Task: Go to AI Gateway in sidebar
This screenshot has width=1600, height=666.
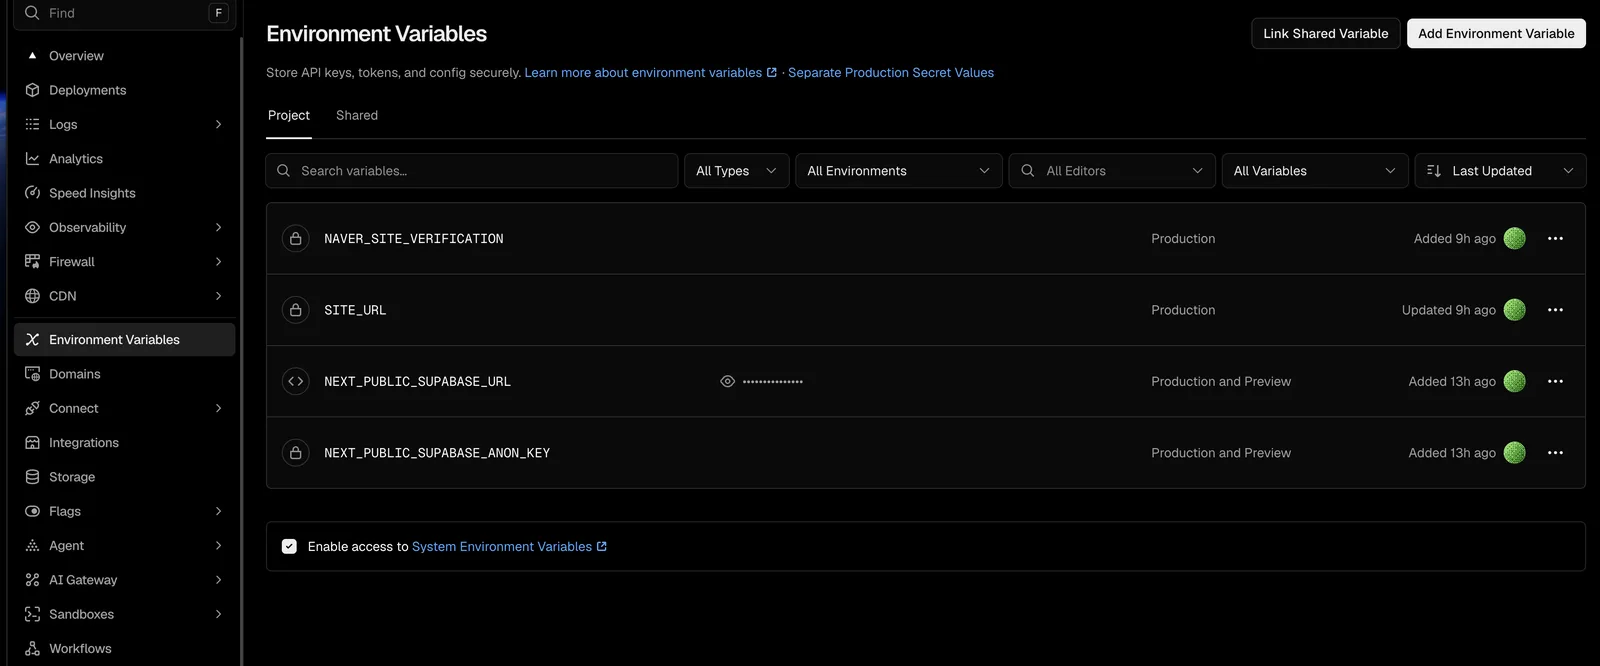Action: (125, 580)
